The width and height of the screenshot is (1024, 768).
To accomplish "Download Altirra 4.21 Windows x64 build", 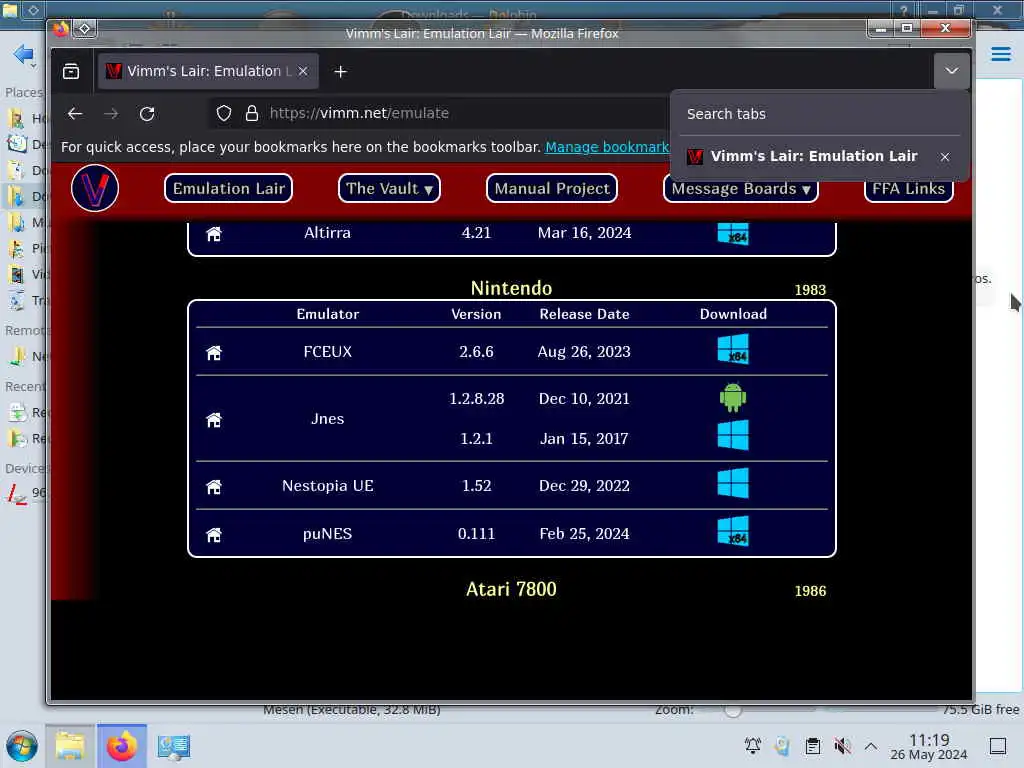I will (x=733, y=234).
